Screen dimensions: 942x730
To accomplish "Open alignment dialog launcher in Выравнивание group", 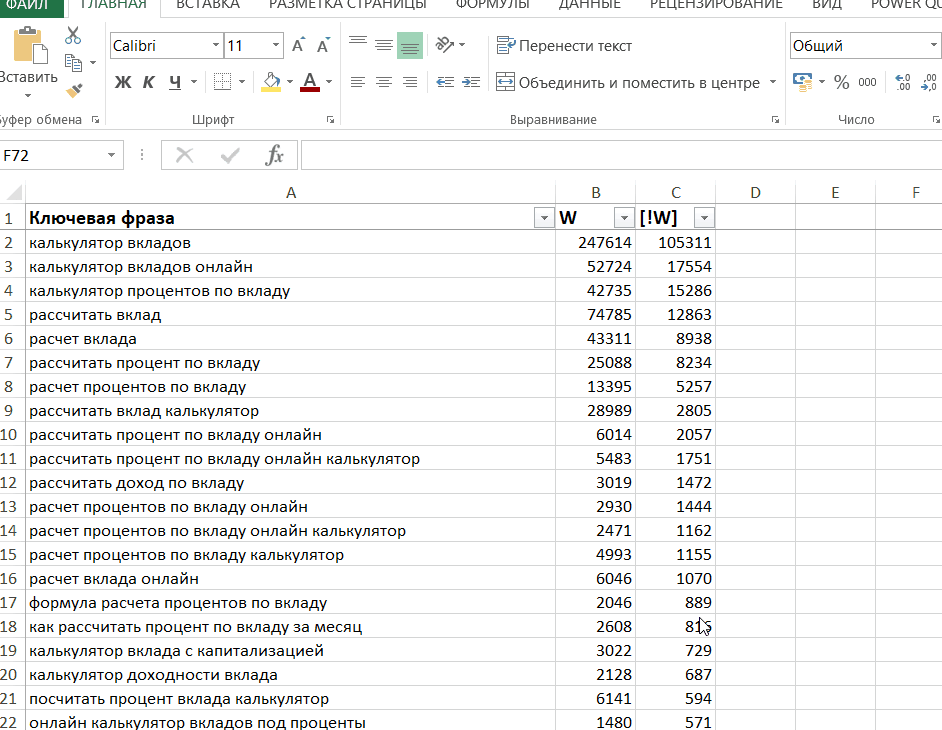I will coord(776,120).
